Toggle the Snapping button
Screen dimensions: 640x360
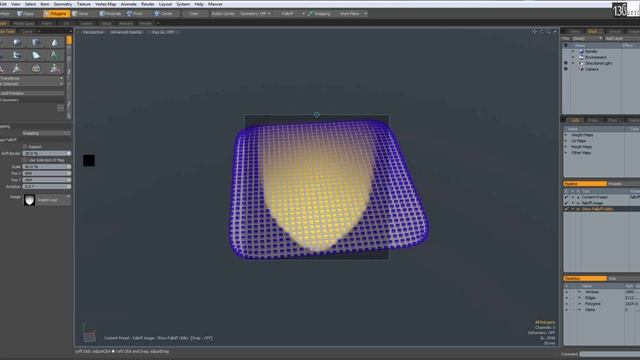319,13
